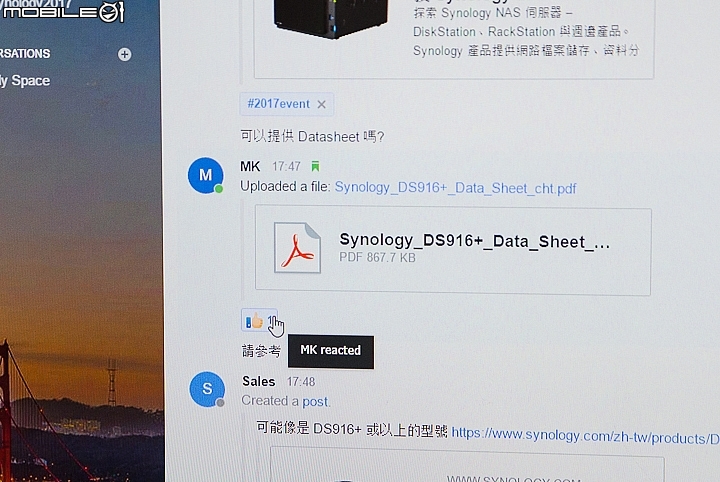This screenshot has width=720, height=482.
Task: Open the Synology NAS product thumbnail
Action: [331, 19]
